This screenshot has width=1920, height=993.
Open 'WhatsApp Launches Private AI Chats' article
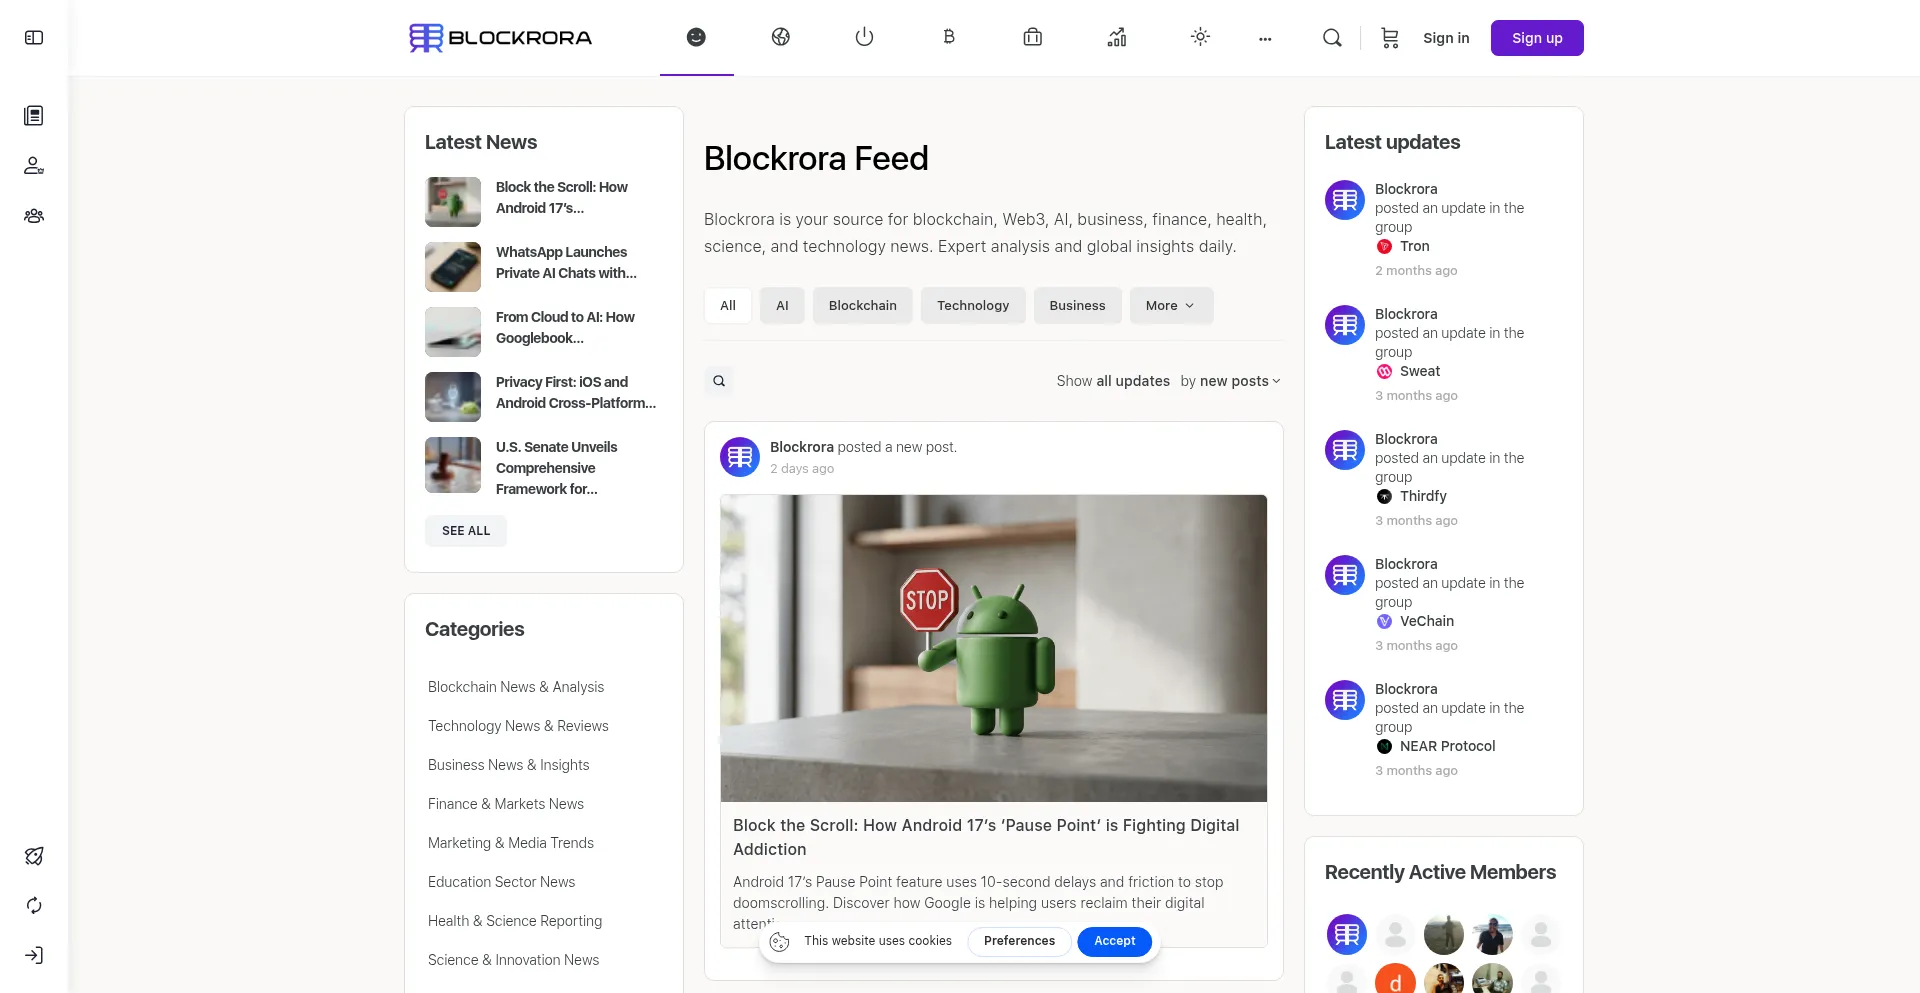pyautogui.click(x=566, y=263)
